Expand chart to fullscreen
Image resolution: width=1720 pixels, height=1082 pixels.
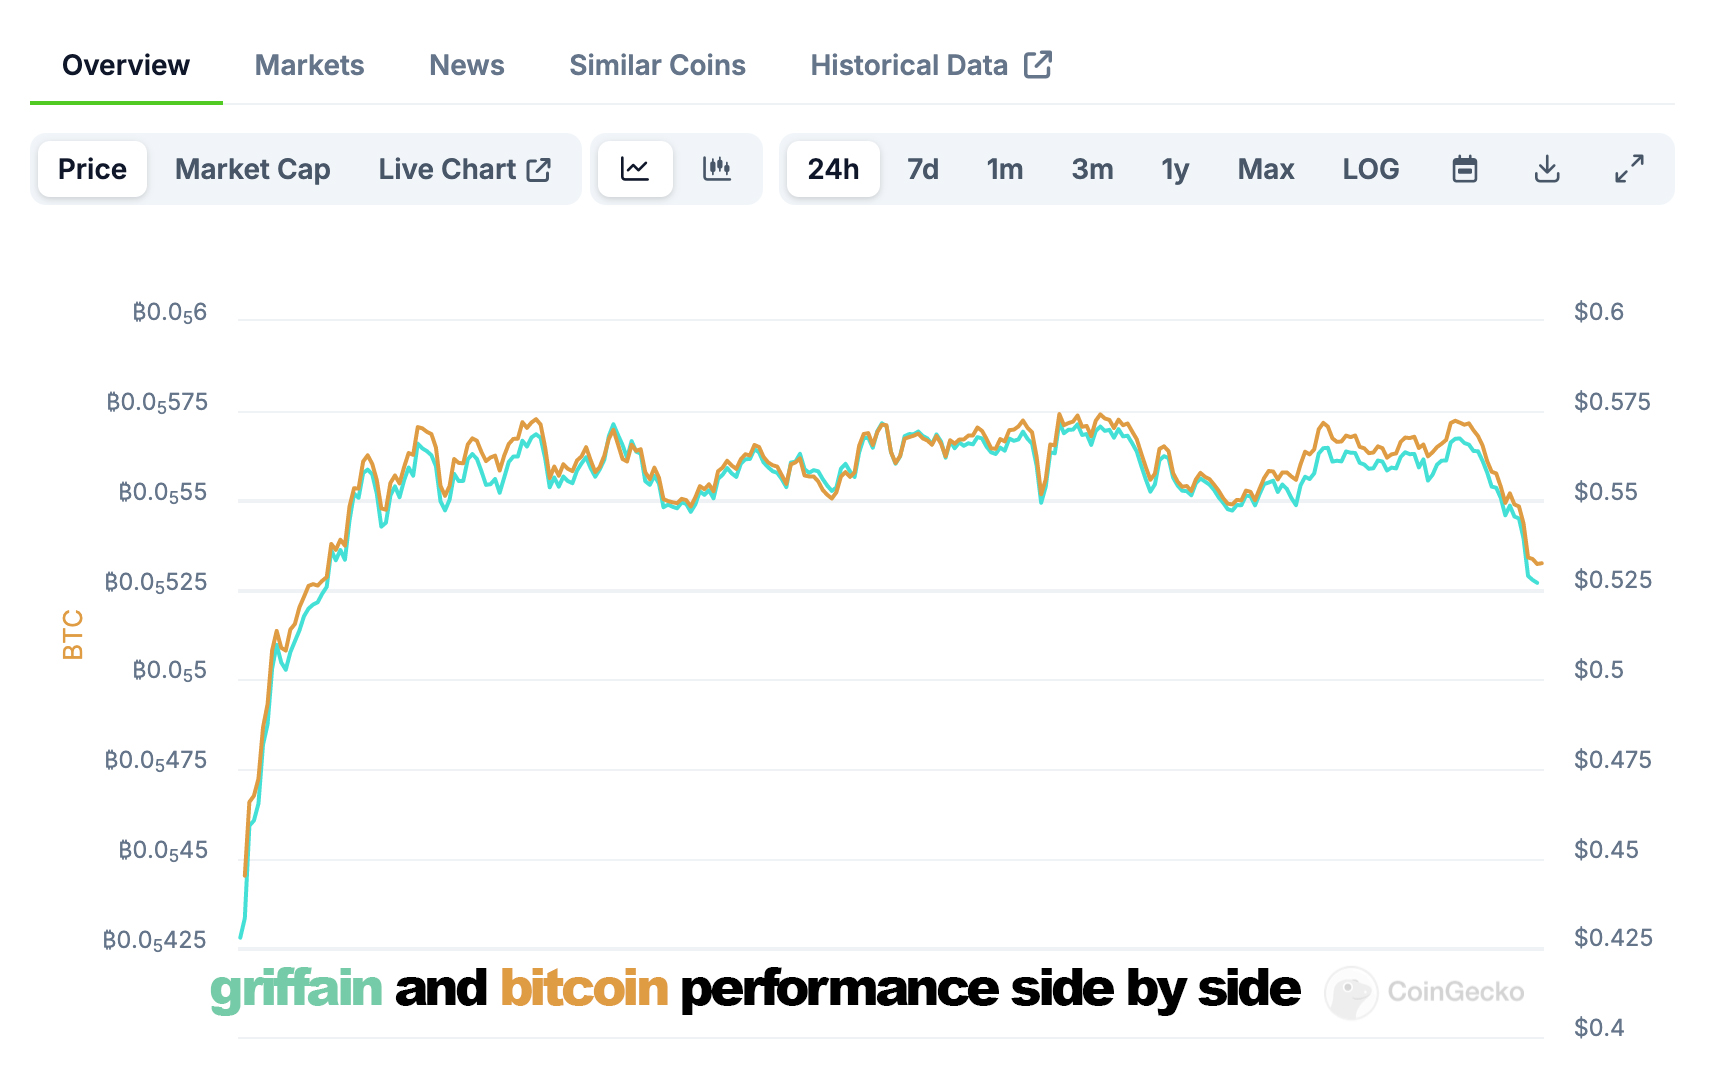pyautogui.click(x=1629, y=169)
